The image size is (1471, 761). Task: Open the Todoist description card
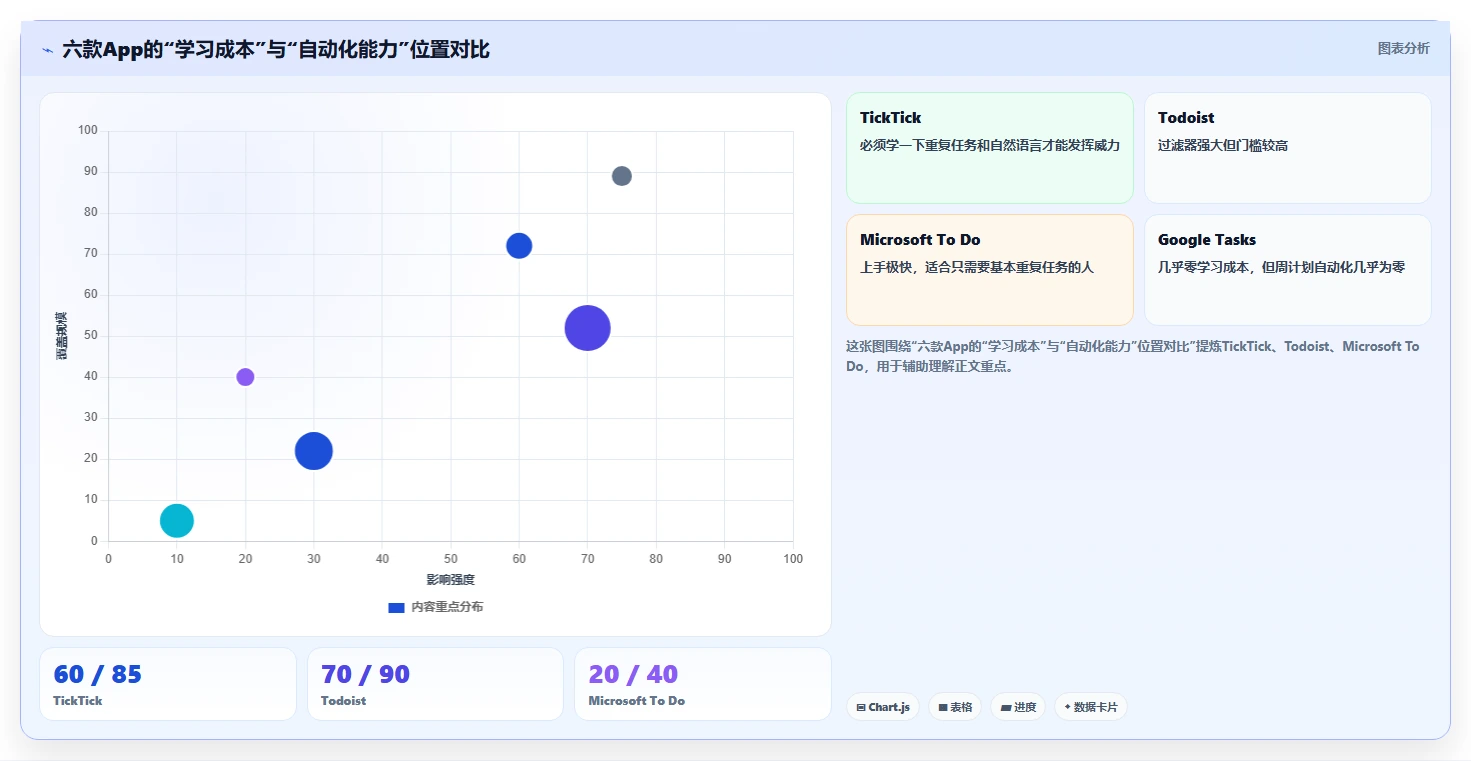[x=1288, y=148]
